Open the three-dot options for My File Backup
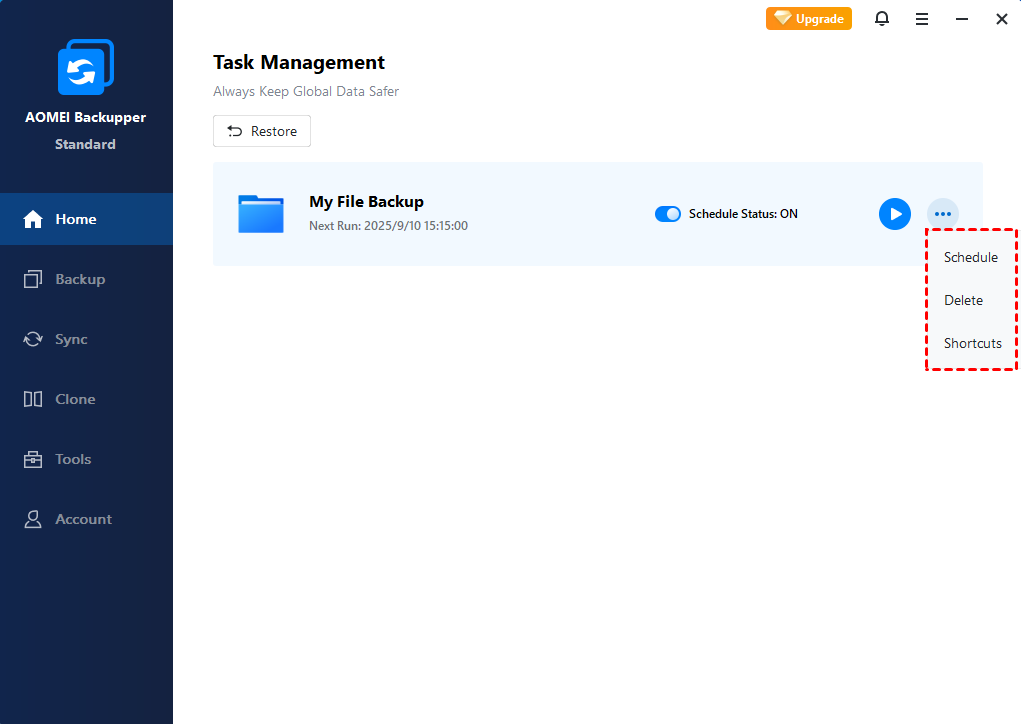1021x724 pixels. pyautogui.click(x=942, y=214)
